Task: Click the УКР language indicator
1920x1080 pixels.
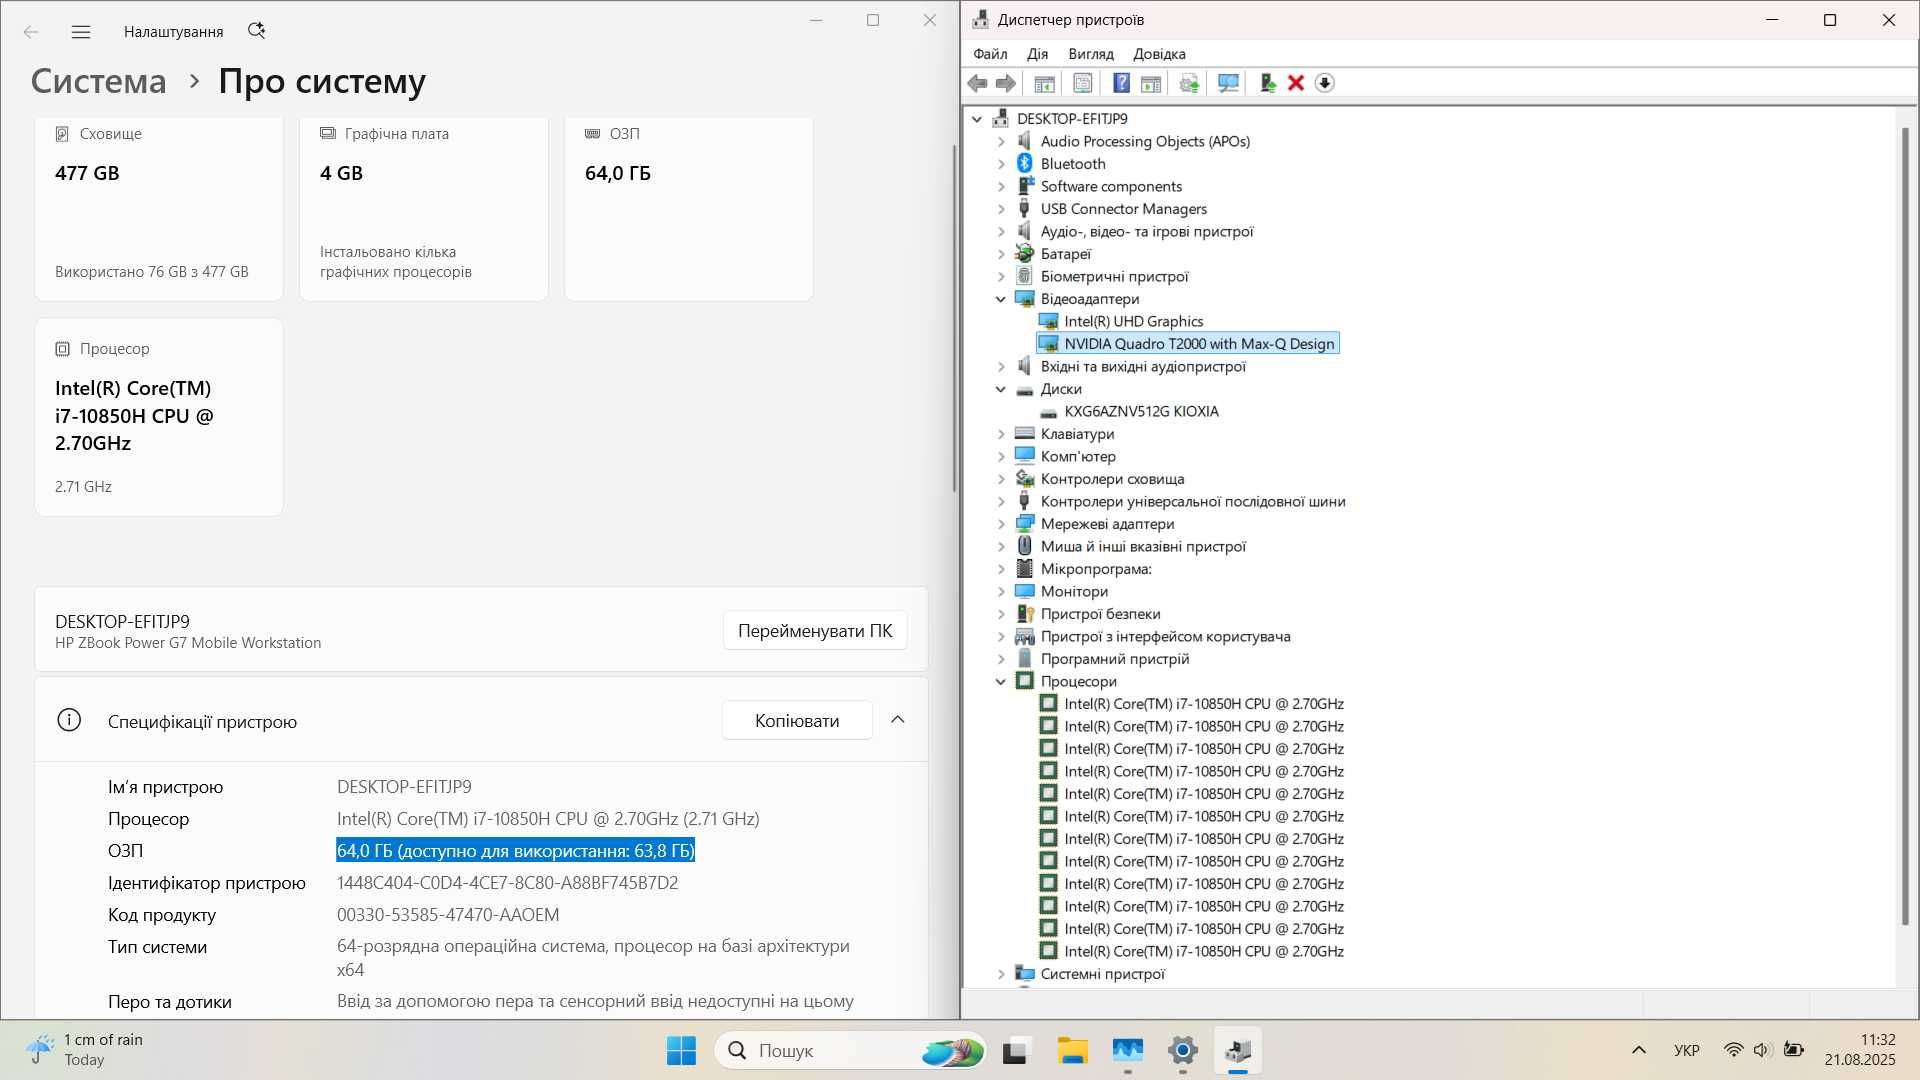Action: [1686, 1051]
